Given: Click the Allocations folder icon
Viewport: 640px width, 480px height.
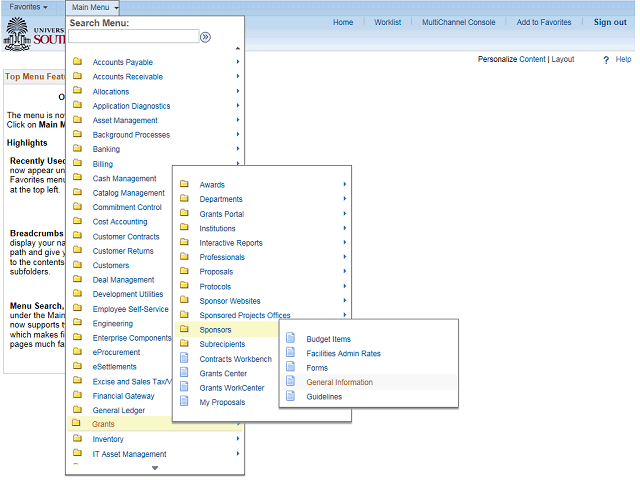Looking at the screenshot, I should (78, 91).
